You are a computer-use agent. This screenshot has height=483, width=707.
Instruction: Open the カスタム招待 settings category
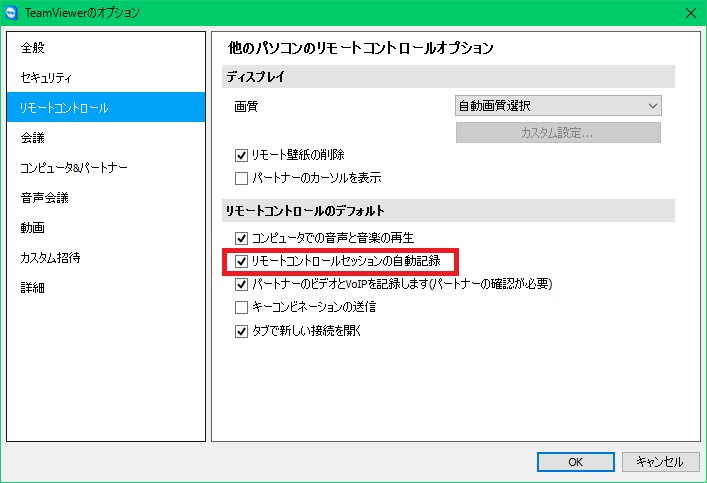tap(106, 258)
